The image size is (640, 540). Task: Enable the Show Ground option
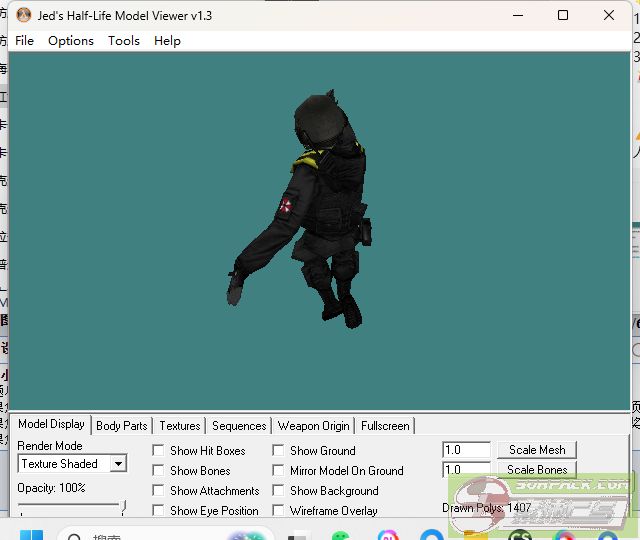[278, 451]
